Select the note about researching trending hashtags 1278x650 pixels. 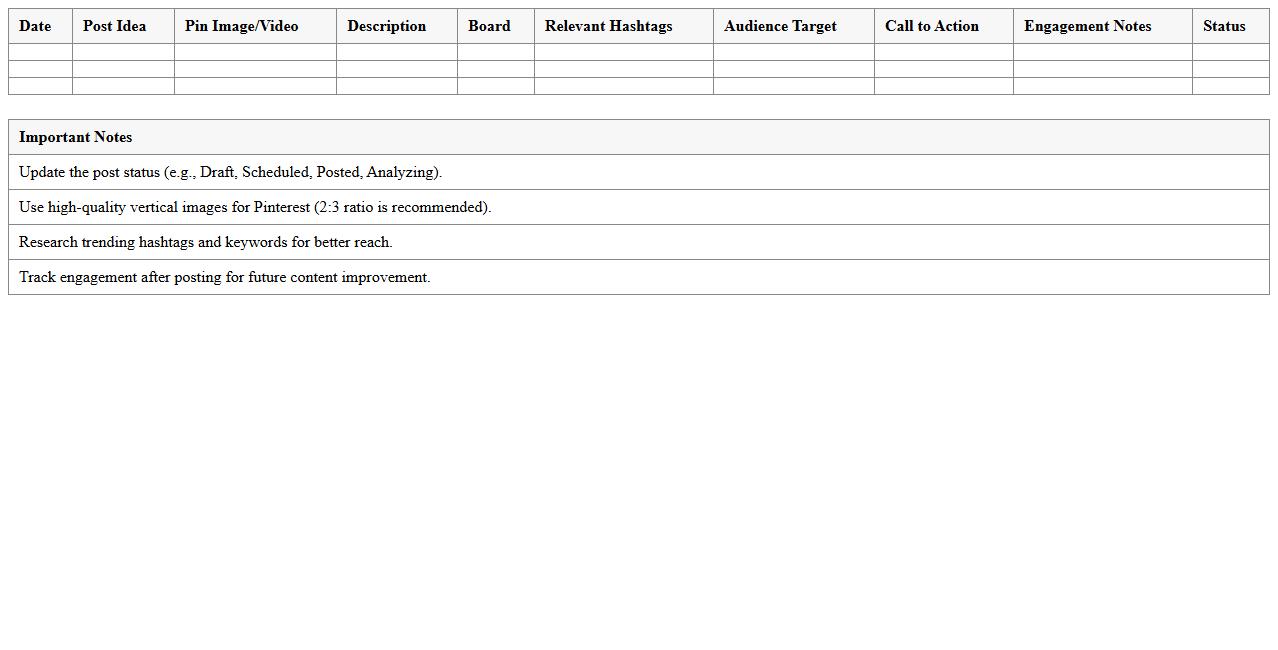(x=205, y=242)
